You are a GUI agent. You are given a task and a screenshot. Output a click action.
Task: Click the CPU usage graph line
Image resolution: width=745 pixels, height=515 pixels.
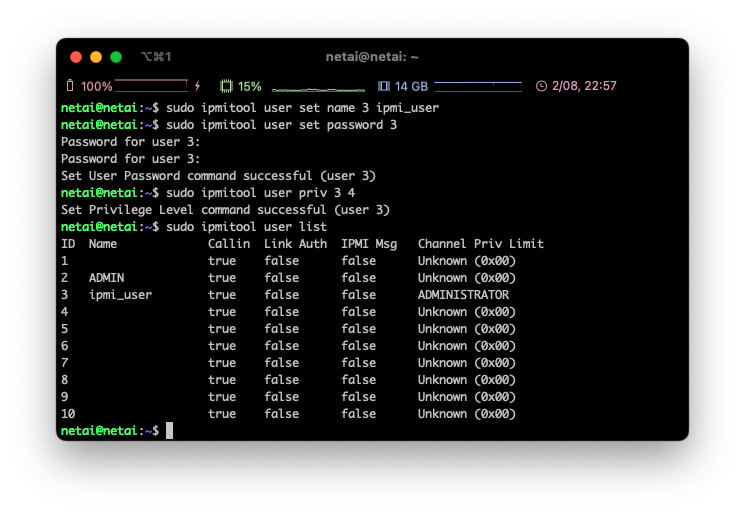[x=318, y=89]
